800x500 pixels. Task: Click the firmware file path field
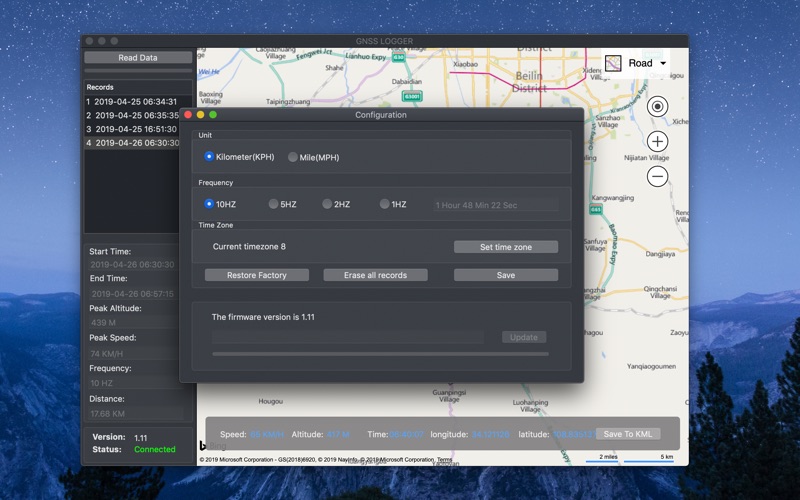[x=347, y=337]
